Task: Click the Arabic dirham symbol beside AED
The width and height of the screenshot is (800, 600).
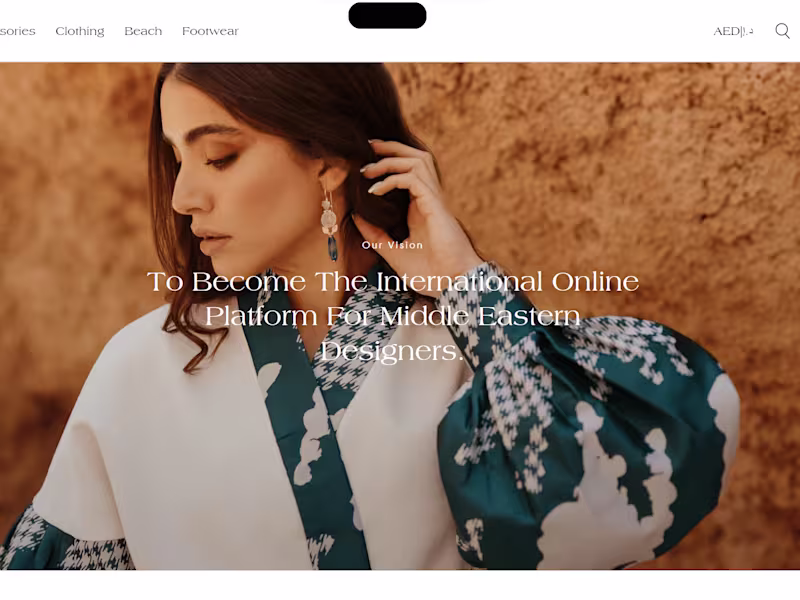Action: (747, 32)
